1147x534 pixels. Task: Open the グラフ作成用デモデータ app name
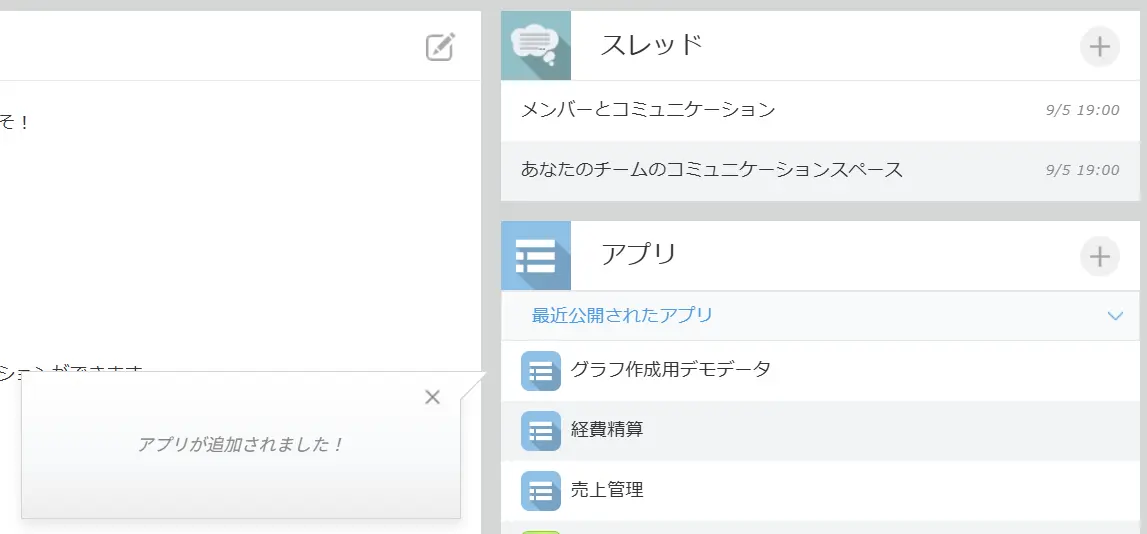click(670, 370)
